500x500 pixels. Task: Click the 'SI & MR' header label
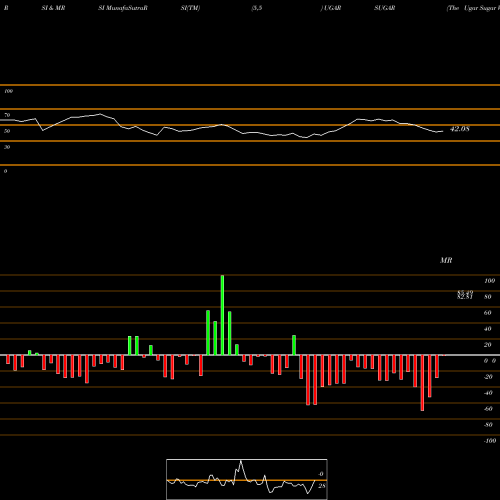click(53, 8)
